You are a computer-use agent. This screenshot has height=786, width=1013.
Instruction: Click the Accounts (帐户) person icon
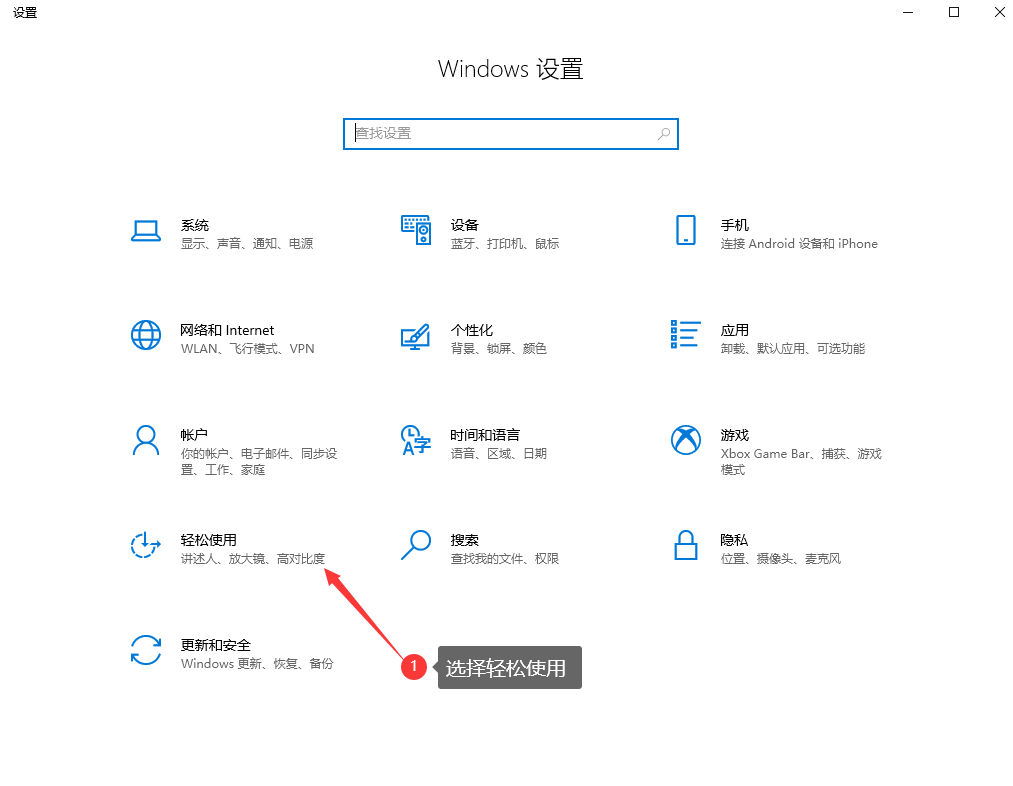click(146, 440)
